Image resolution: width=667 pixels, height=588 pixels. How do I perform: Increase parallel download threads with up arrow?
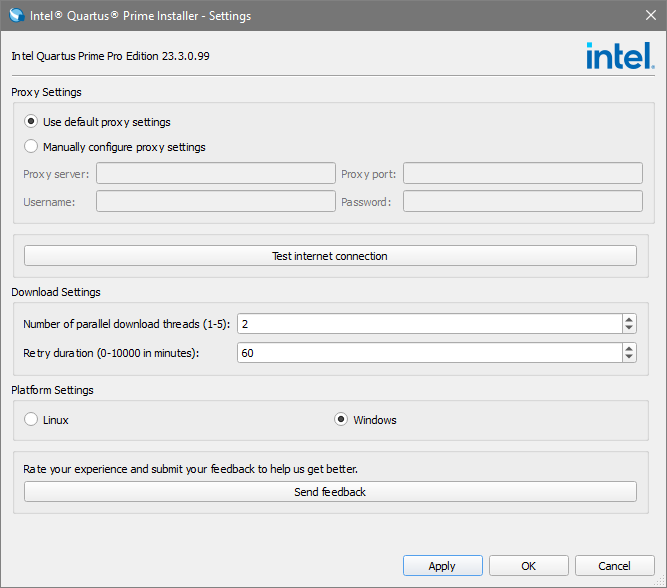click(x=629, y=319)
